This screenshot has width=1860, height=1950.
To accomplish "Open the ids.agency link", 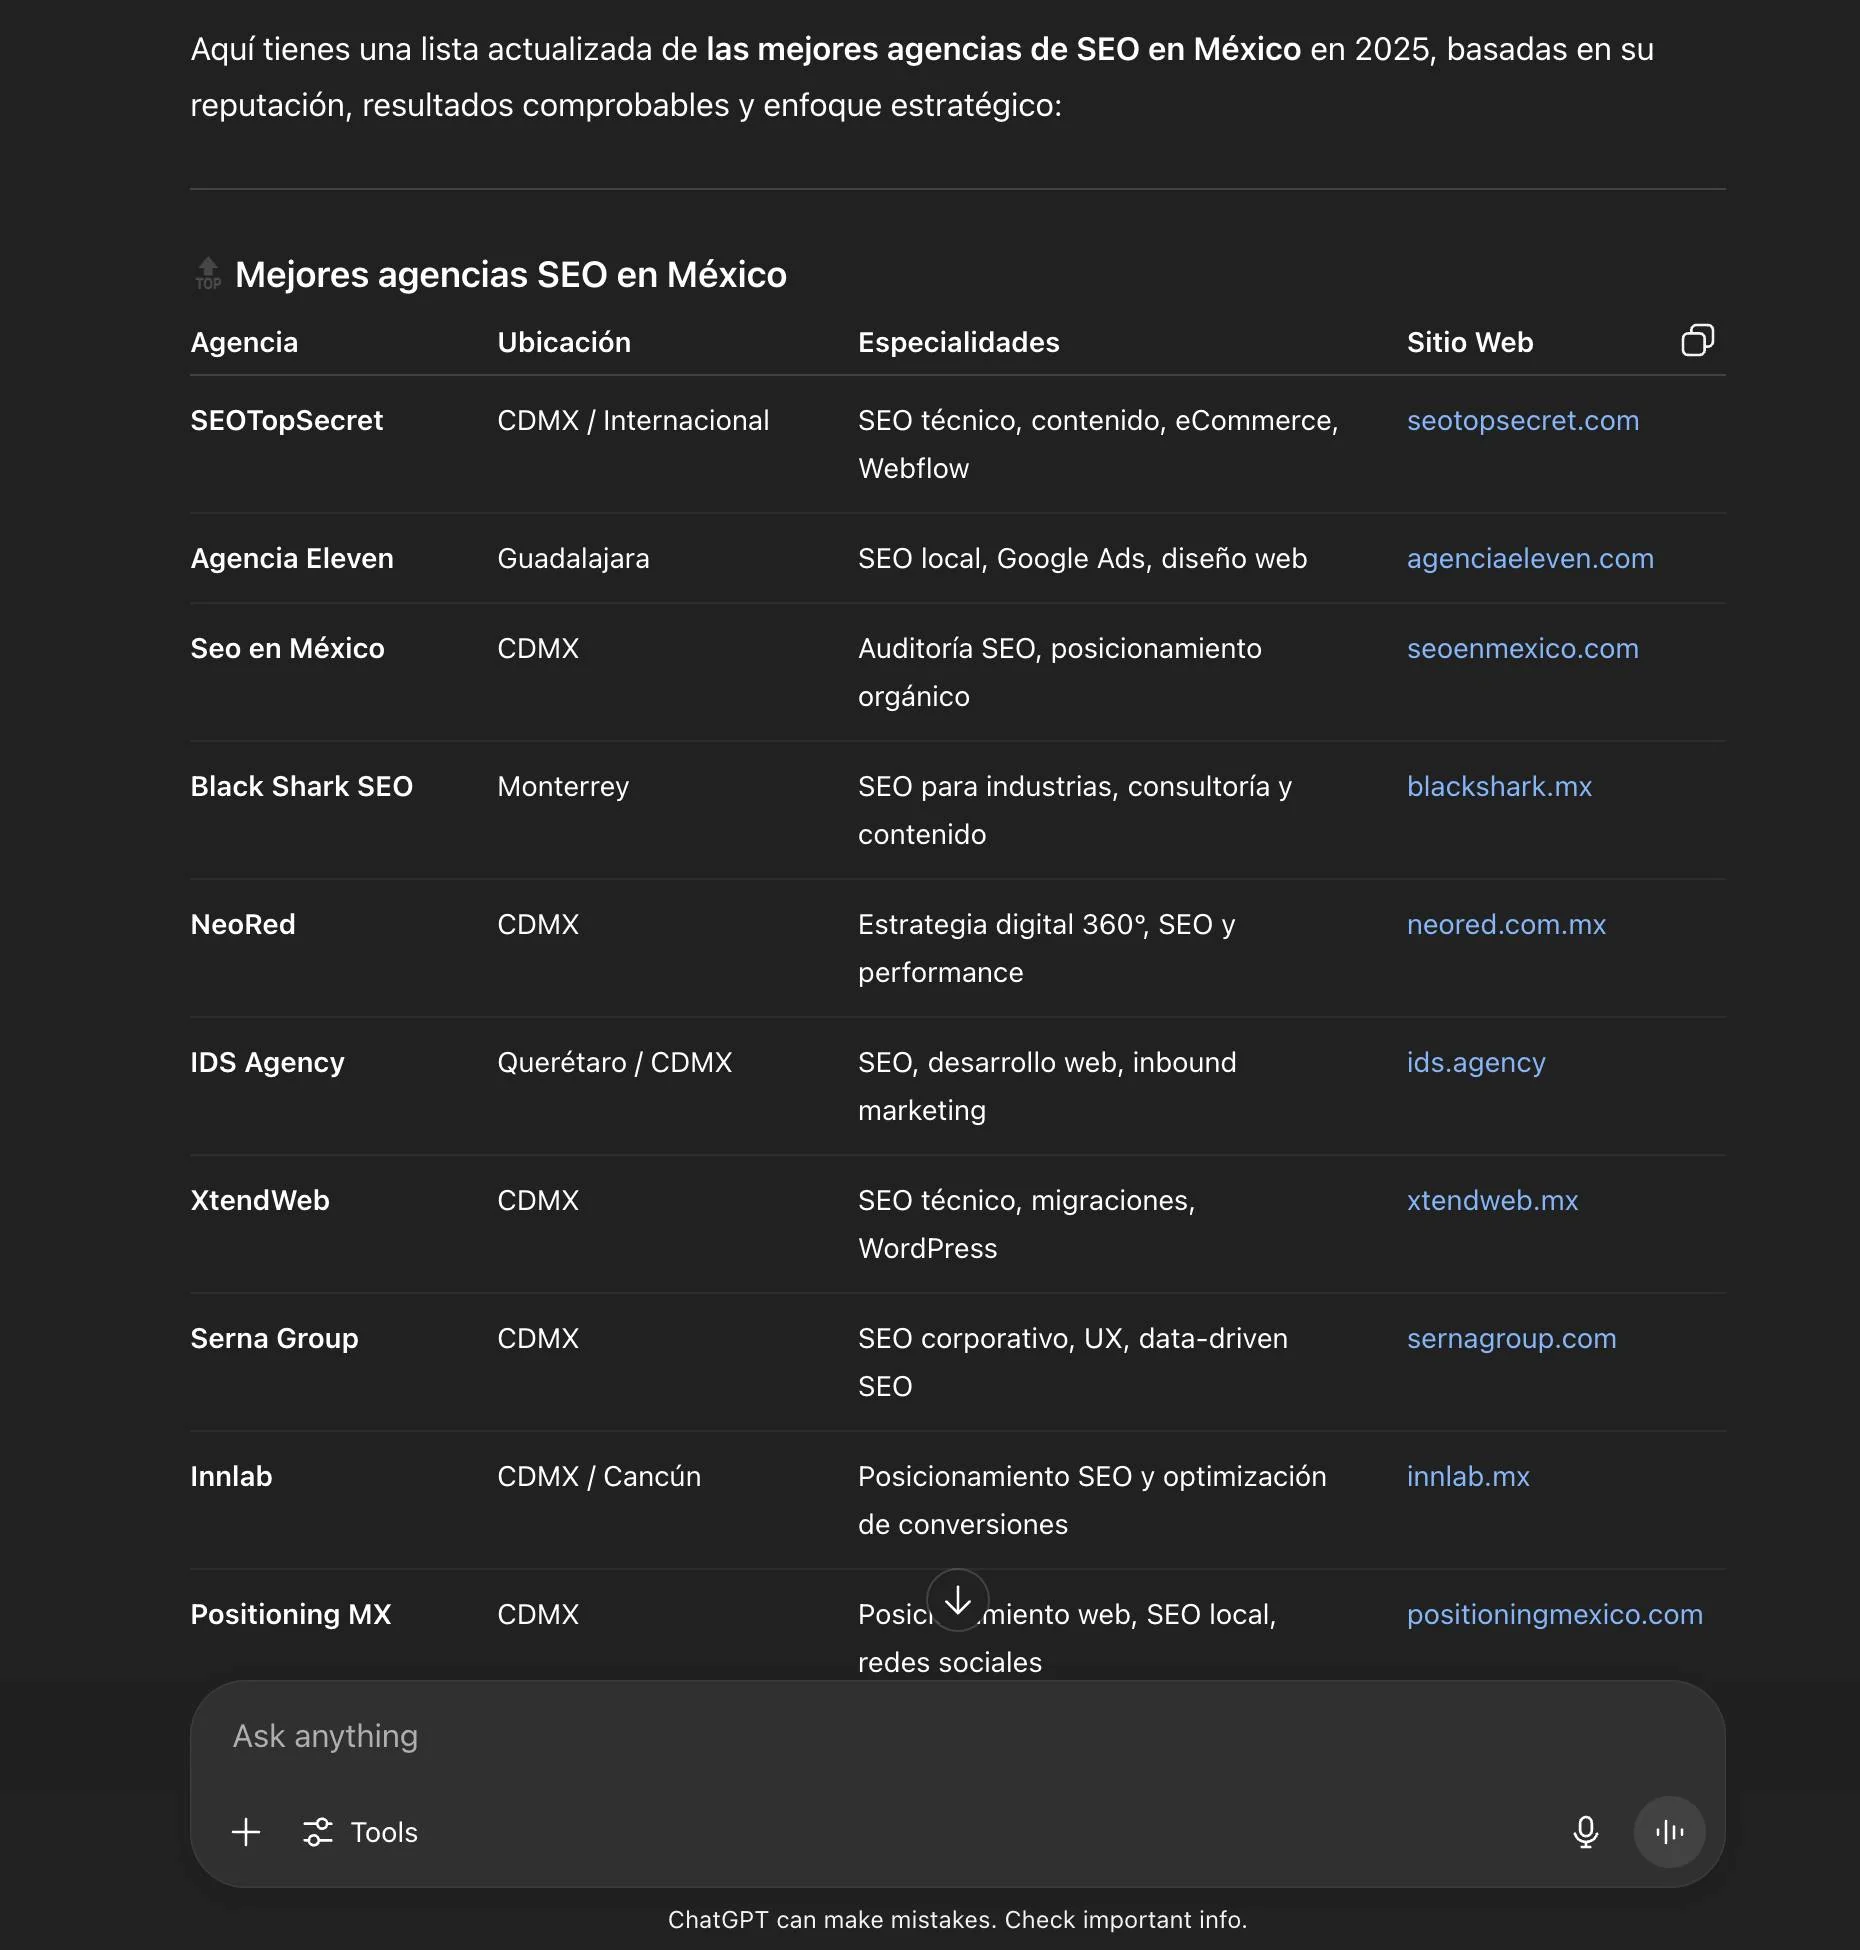I will (x=1476, y=1062).
